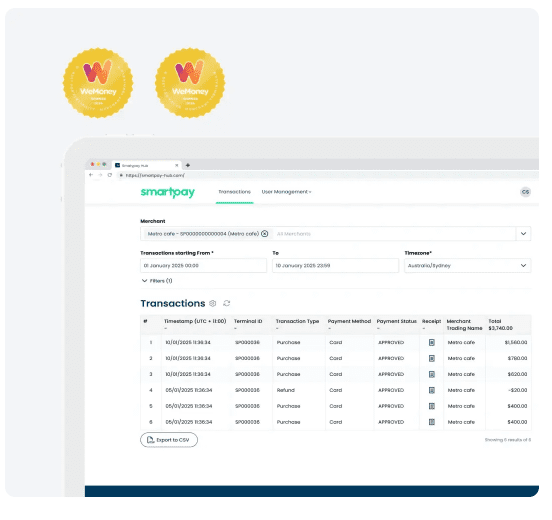Expand the Filters (1) section
This screenshot has height=520, width=552.
point(157,281)
